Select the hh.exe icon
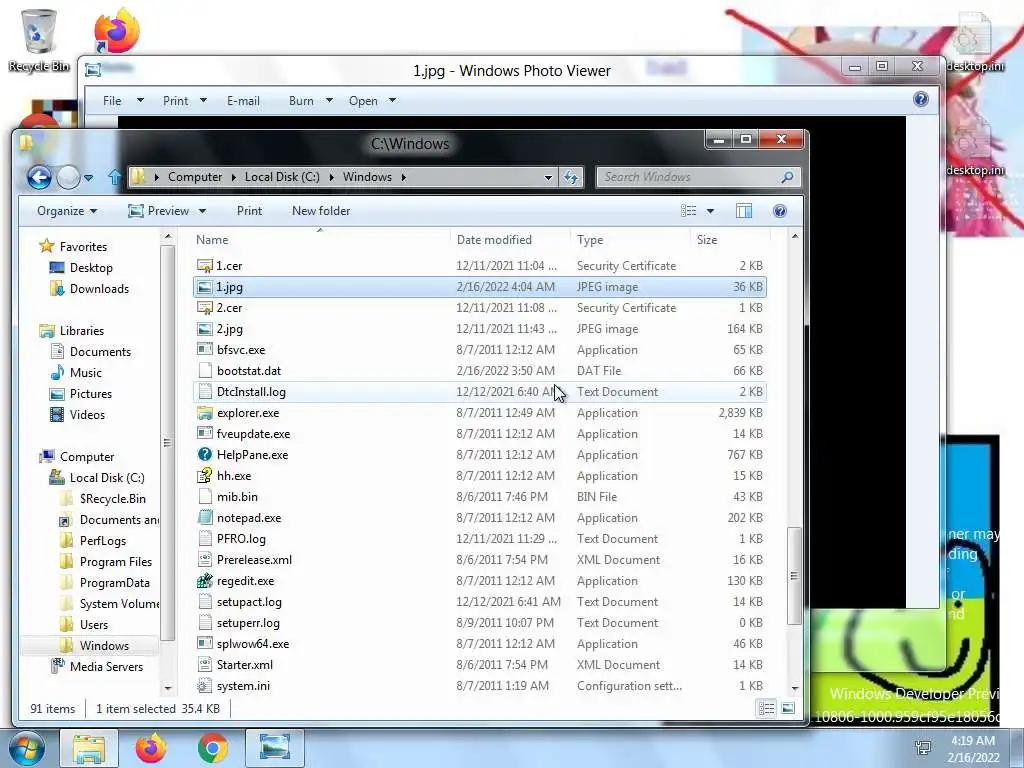The width and height of the screenshot is (1024, 768). [x=205, y=475]
